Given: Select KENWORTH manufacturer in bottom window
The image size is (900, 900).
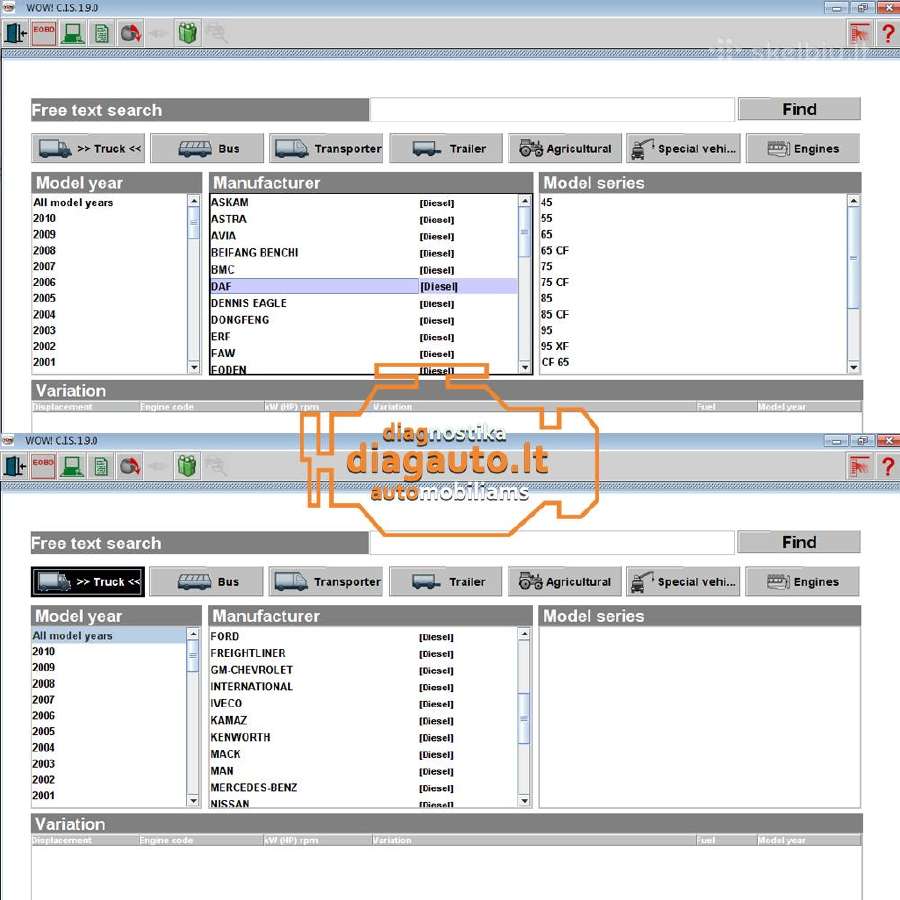Looking at the screenshot, I should point(363,738).
